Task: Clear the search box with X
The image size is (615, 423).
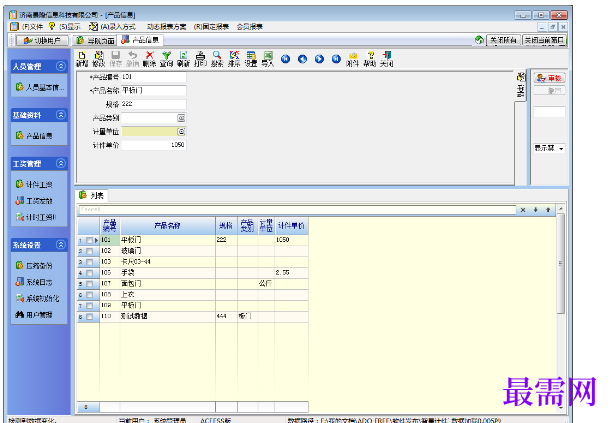Action: [523, 210]
